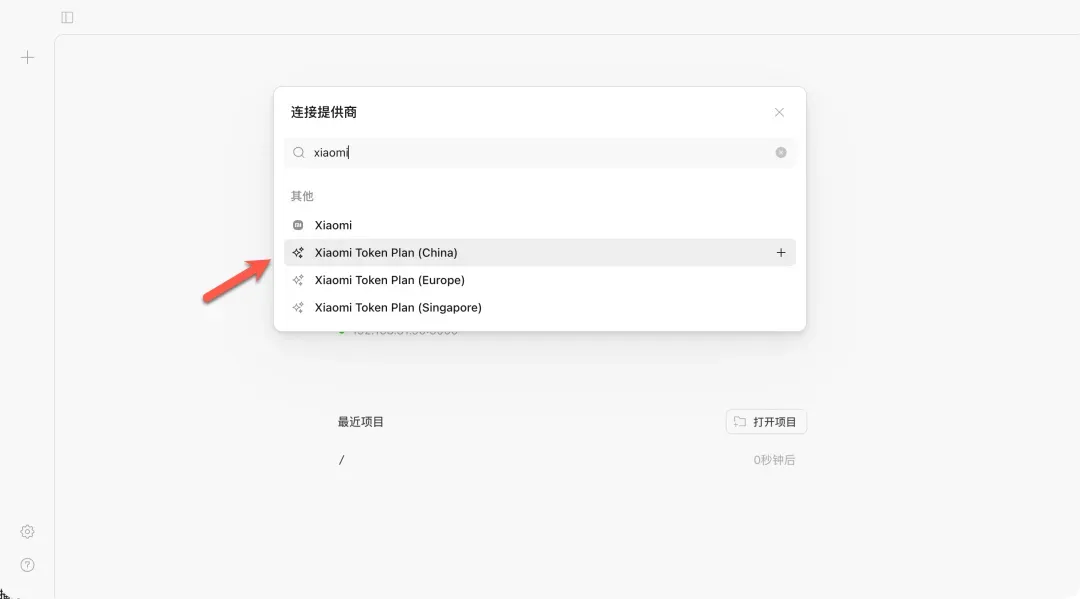Select Xiaomi Token Plan (Europe)

540,280
